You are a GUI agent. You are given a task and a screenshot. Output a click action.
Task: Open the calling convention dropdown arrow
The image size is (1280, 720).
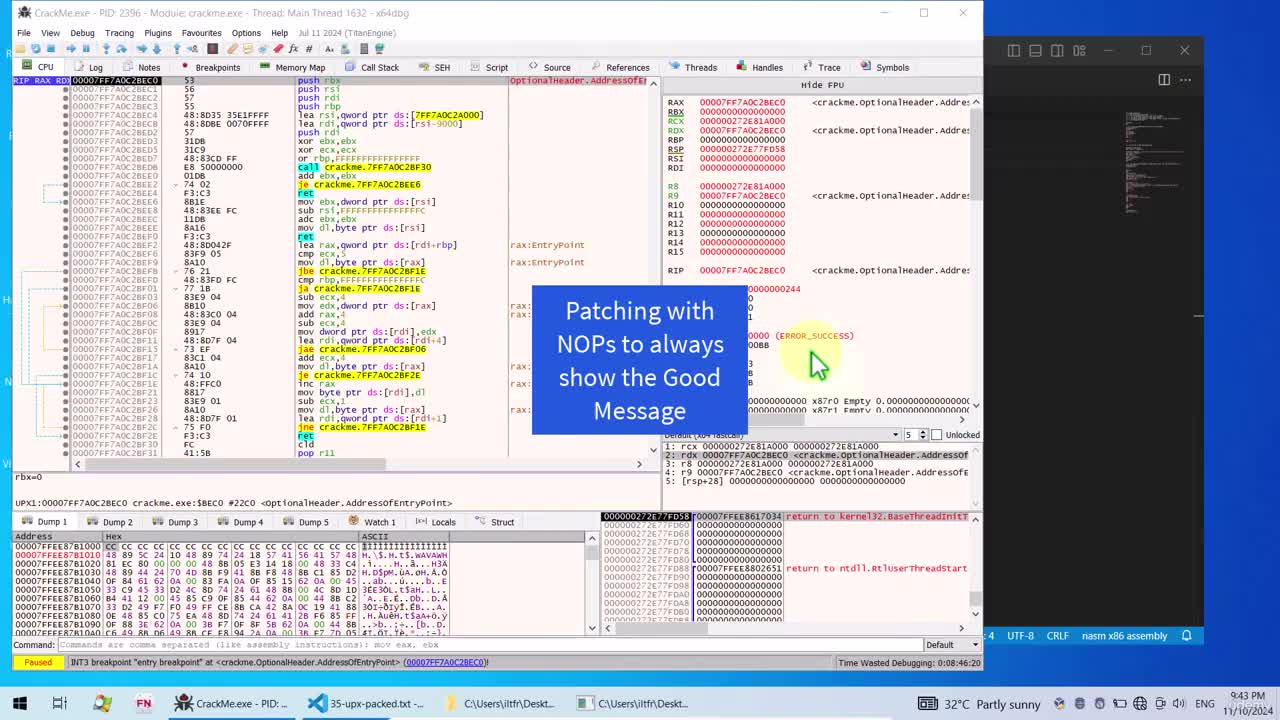click(x=895, y=435)
